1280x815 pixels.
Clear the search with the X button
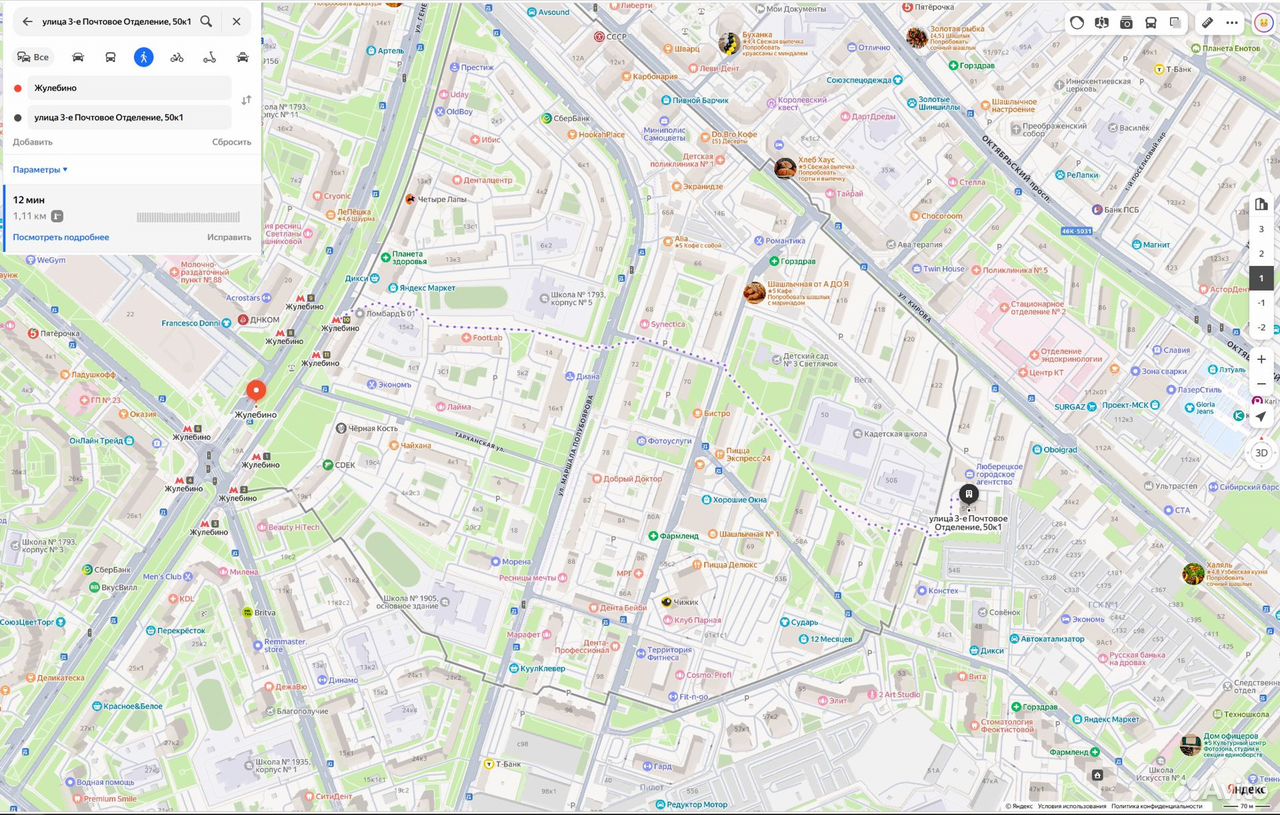[x=236, y=21]
